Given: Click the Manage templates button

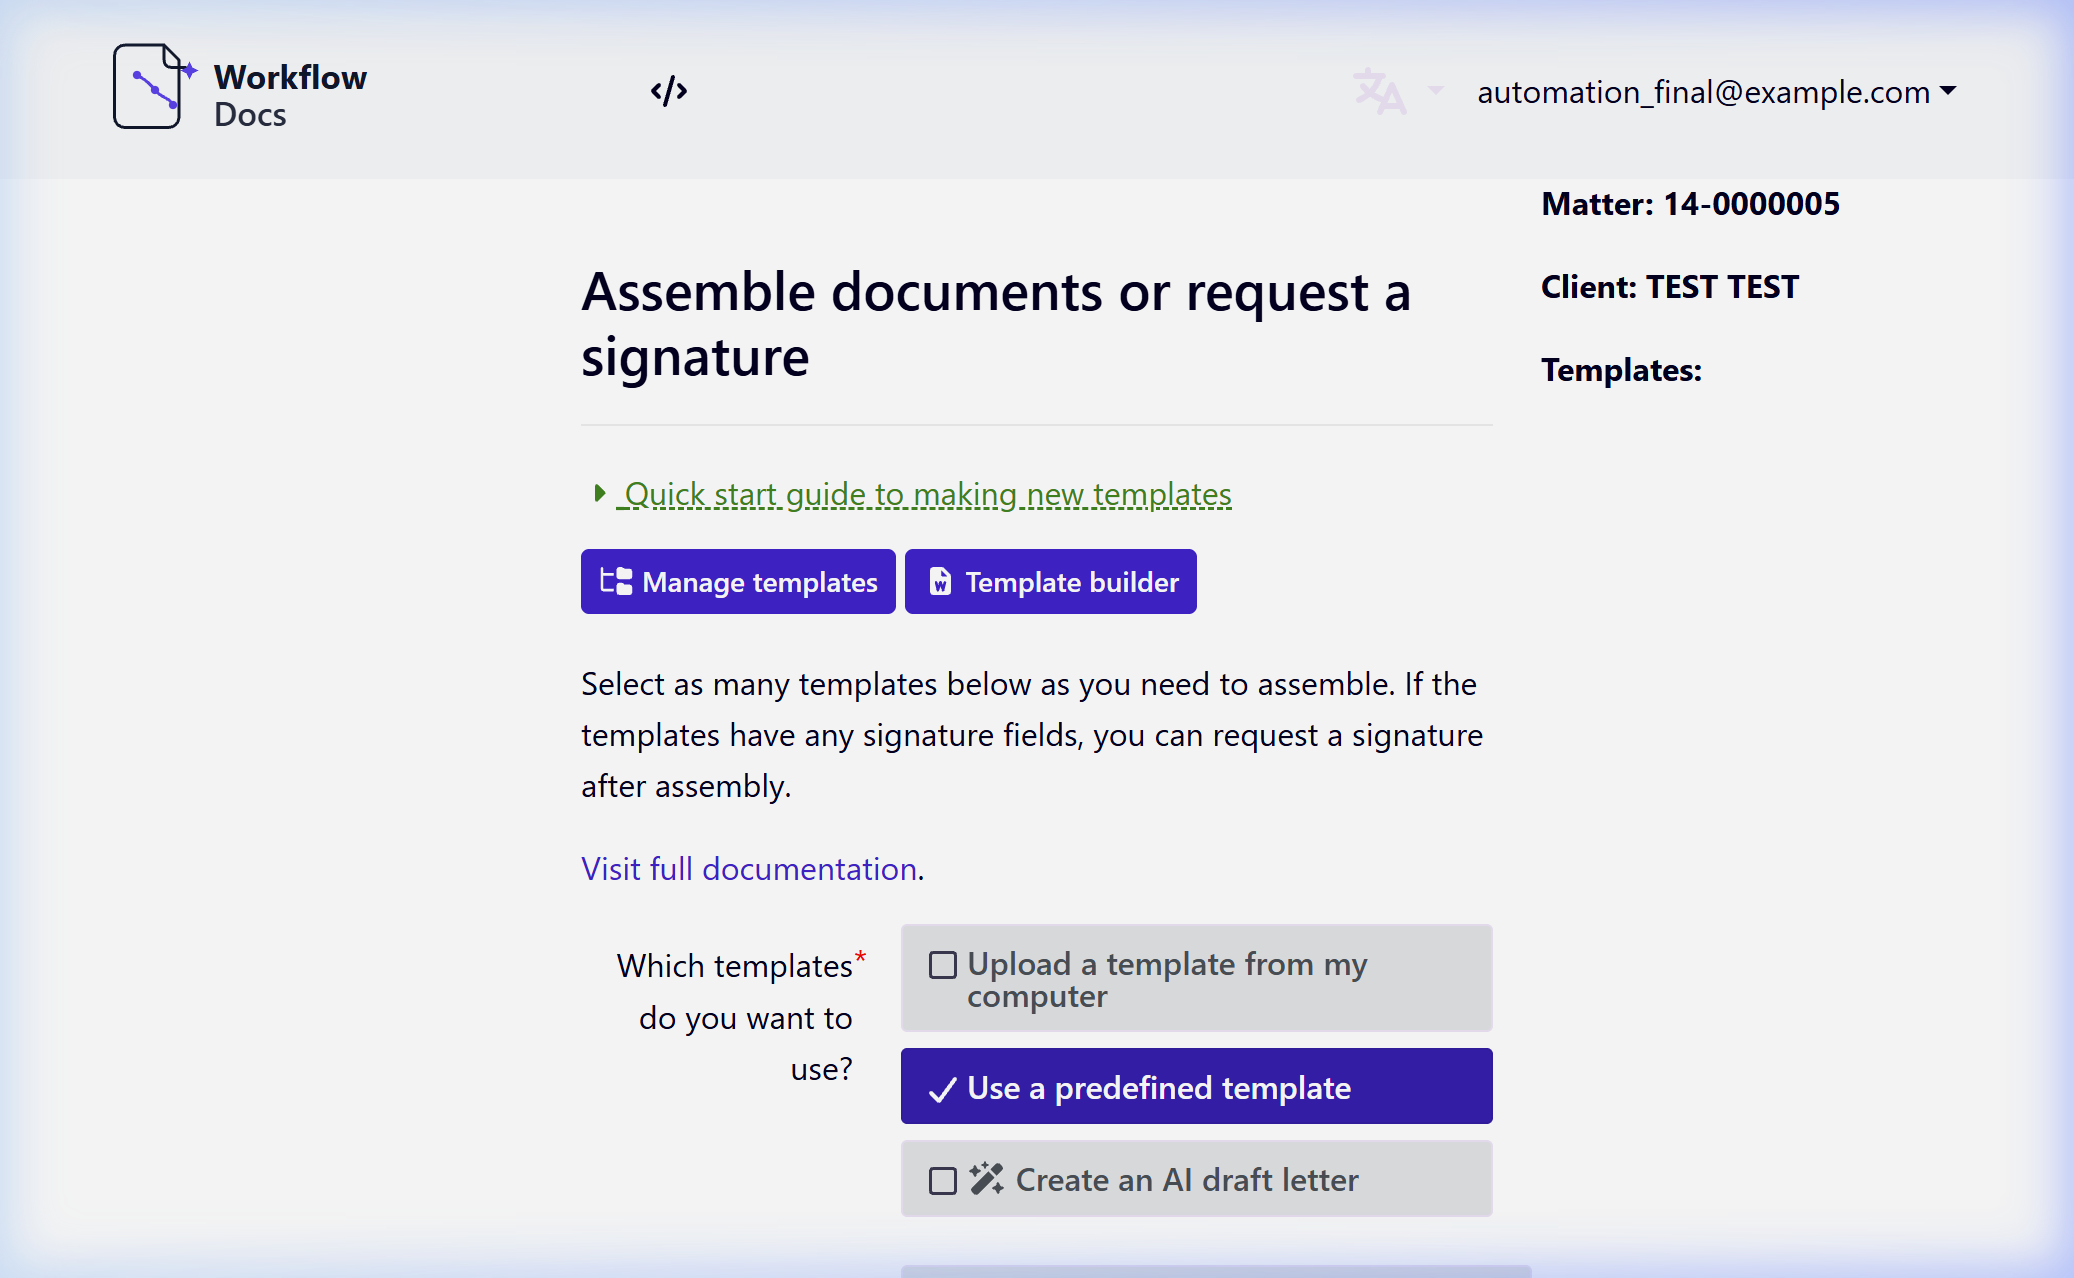Looking at the screenshot, I should (738, 582).
